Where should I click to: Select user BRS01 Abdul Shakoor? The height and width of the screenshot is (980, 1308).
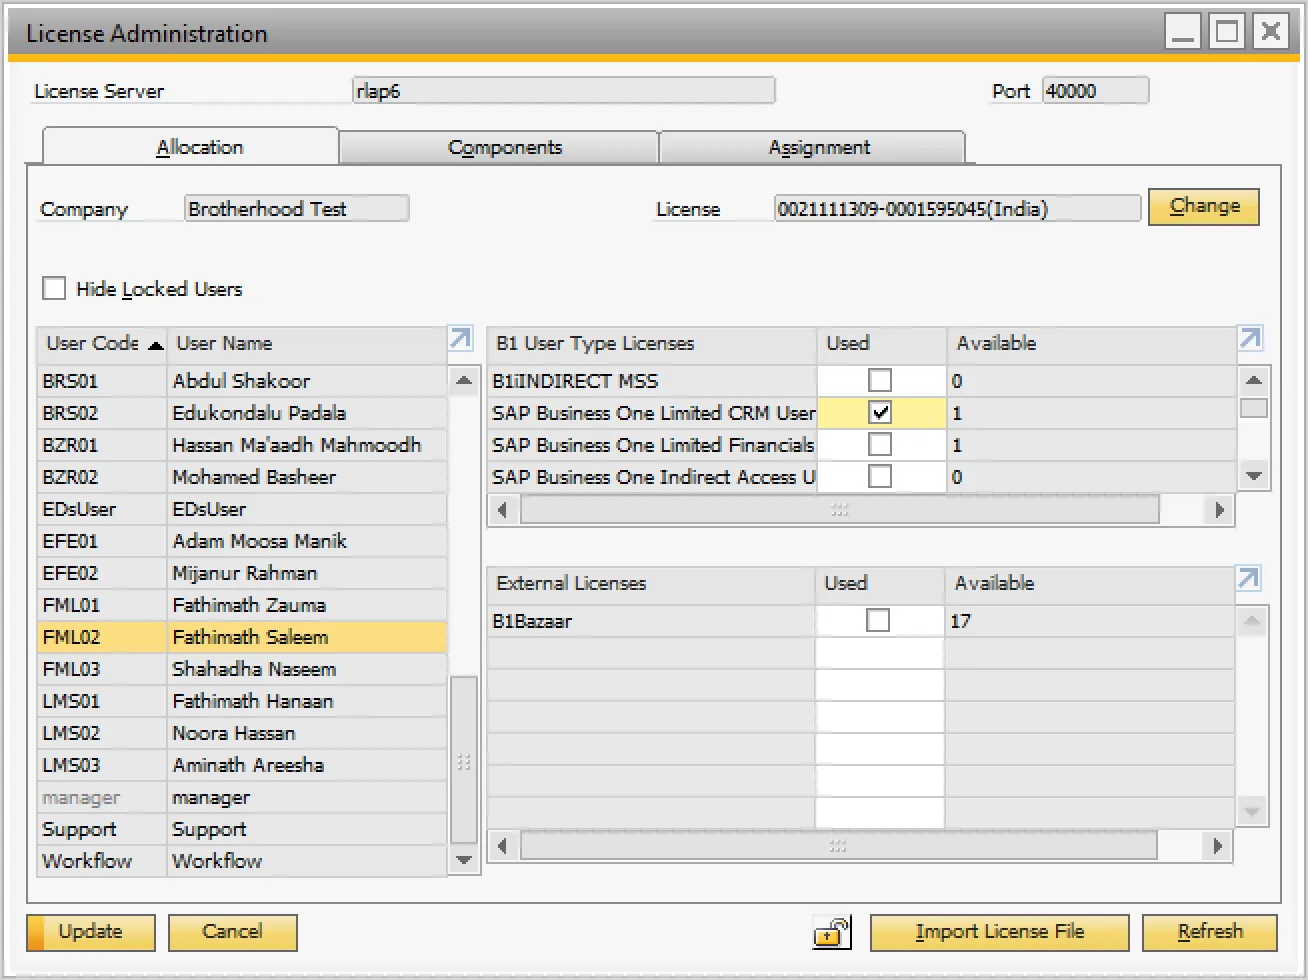pos(242,381)
